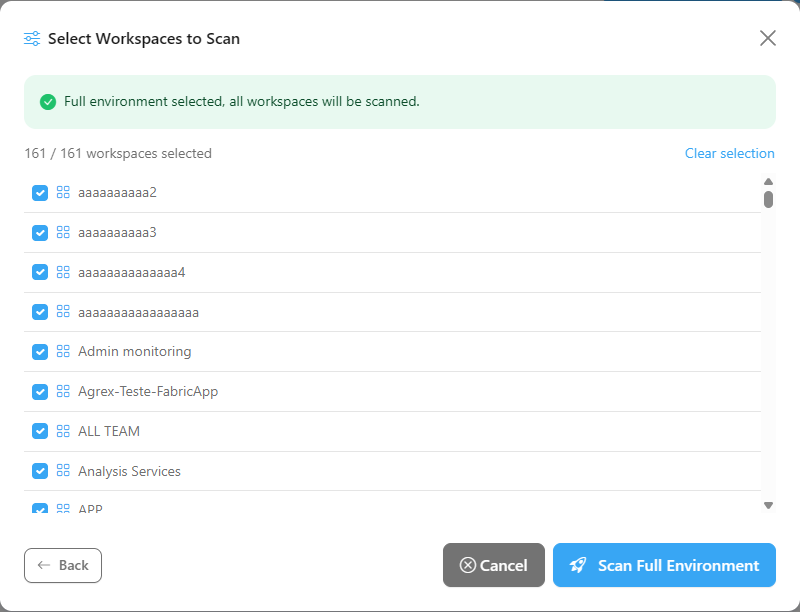Uncheck the Analysis Services checkbox
Image resolution: width=800 pixels, height=612 pixels.
pyautogui.click(x=40, y=471)
